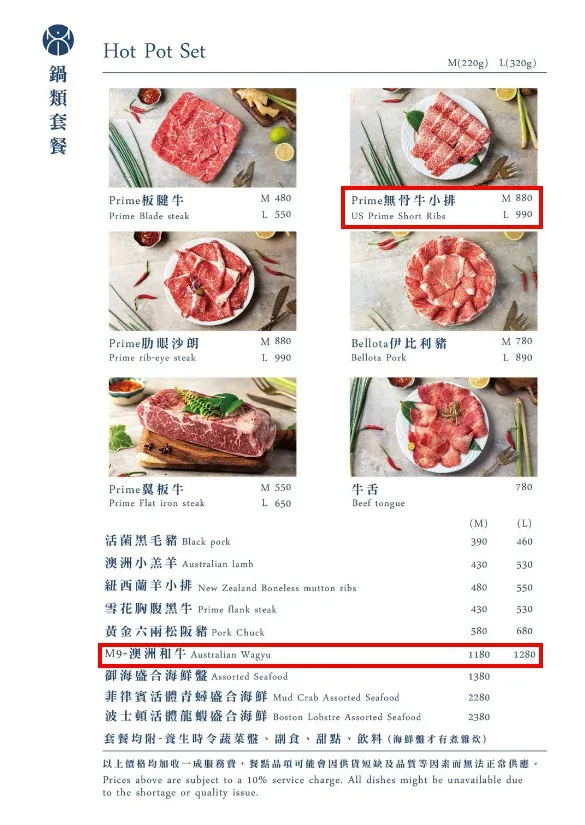
Task: Select the highlighted M9 Australian Wagyu row
Action: [320, 655]
